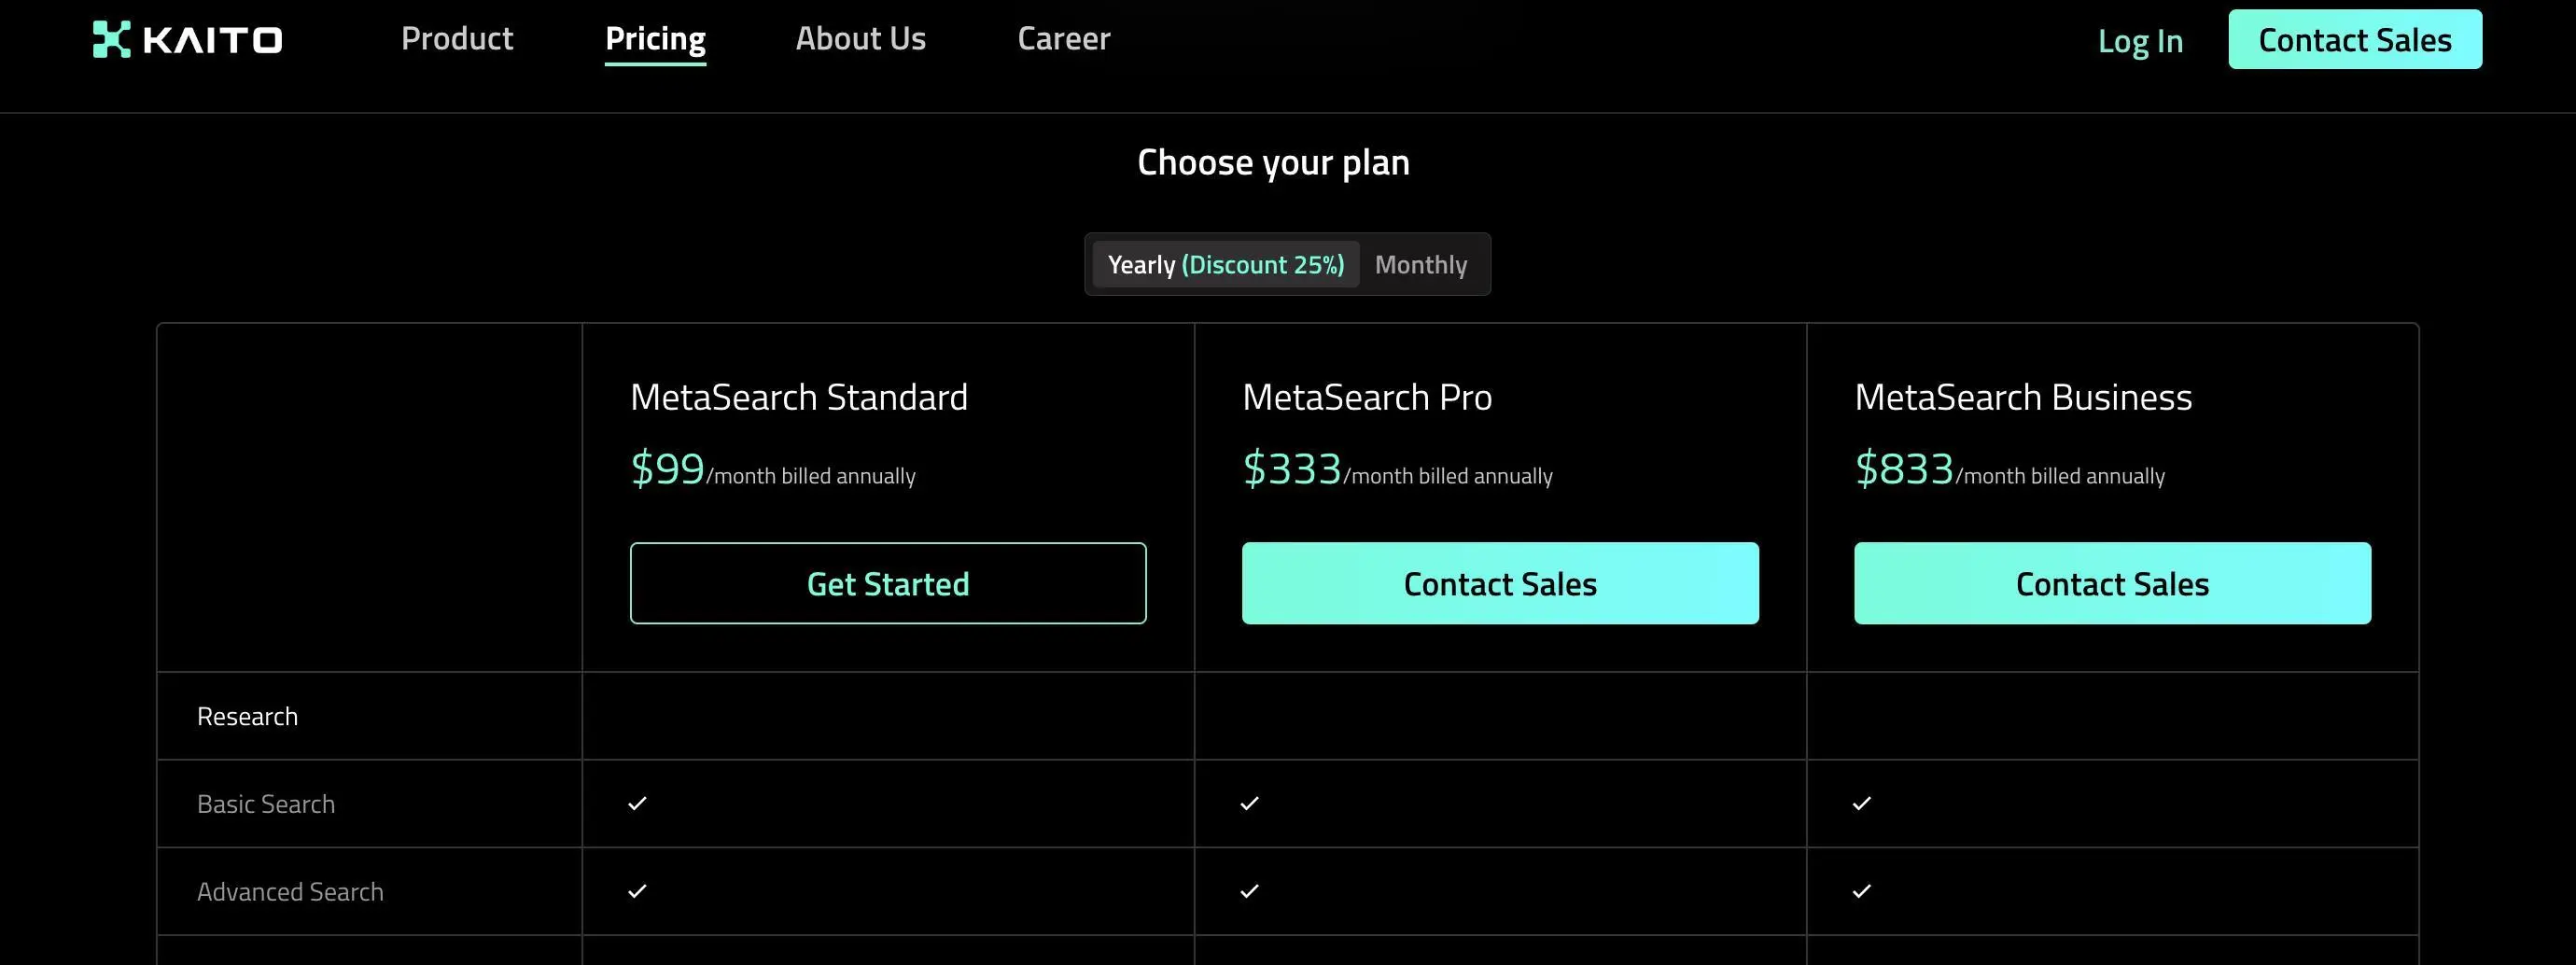The image size is (2576, 965).
Task: Click Get Started for MetaSearch Standard
Action: click(x=888, y=584)
